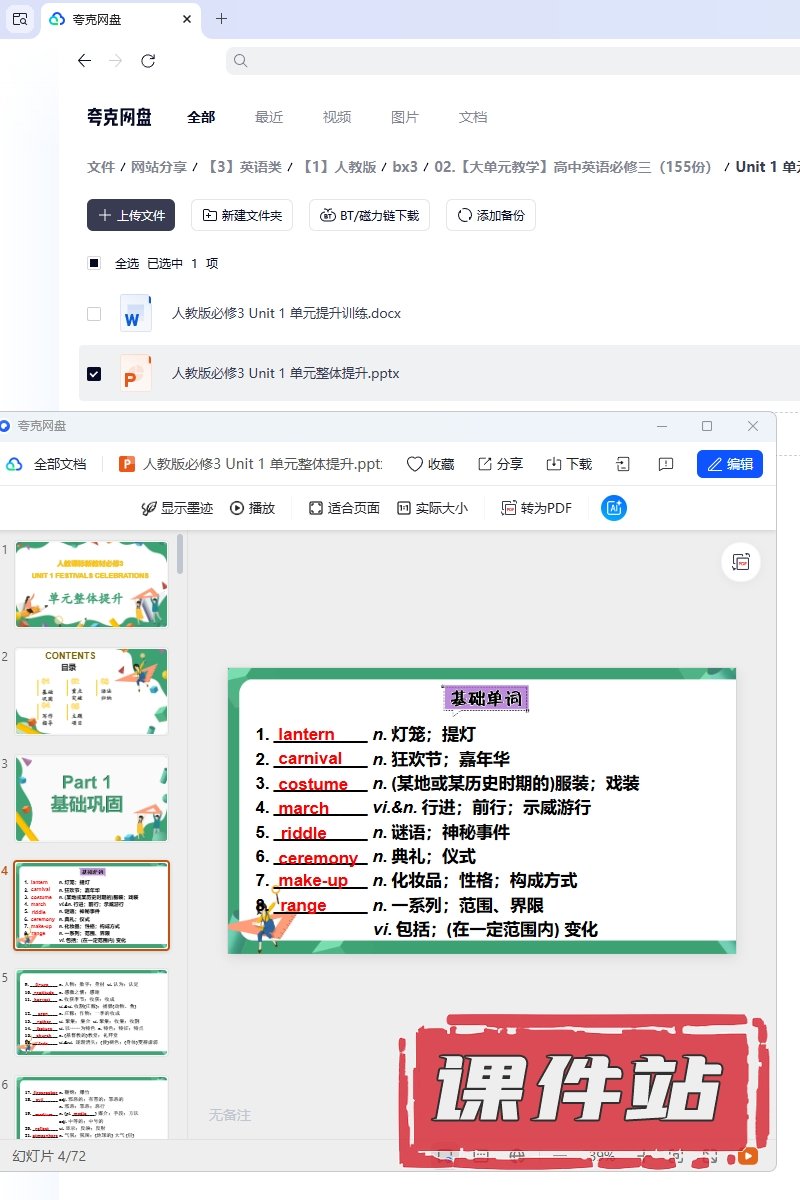Click the feedback icon beside 编辑
Screen dimensions: 800x1200
coord(666,464)
